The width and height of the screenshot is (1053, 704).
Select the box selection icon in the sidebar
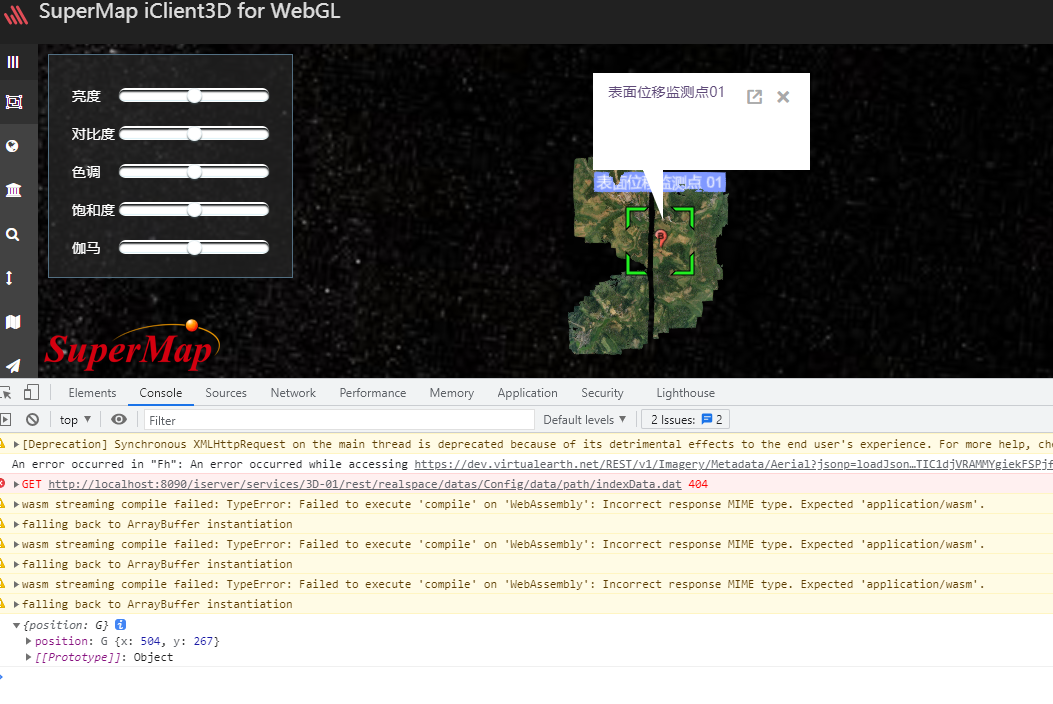pyautogui.click(x=13, y=102)
